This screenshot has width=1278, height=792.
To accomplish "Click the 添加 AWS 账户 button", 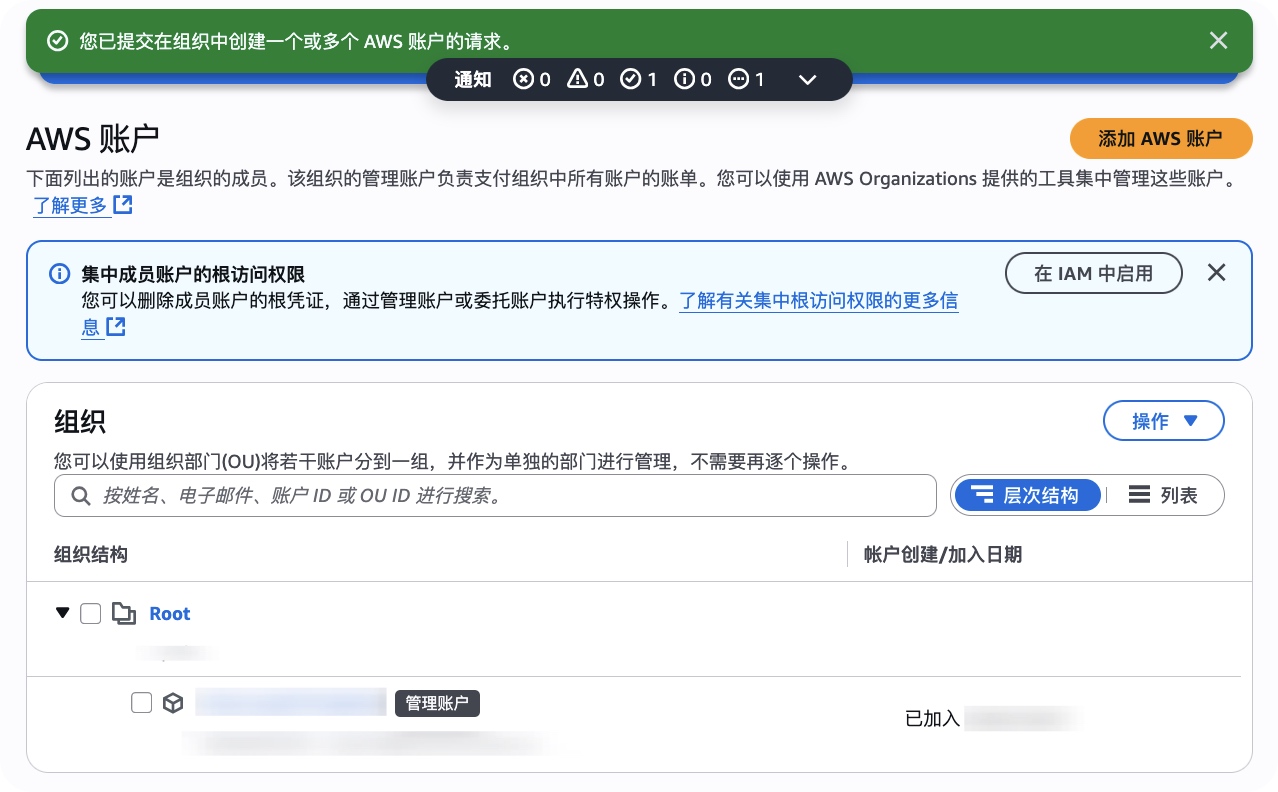I will (x=1161, y=139).
